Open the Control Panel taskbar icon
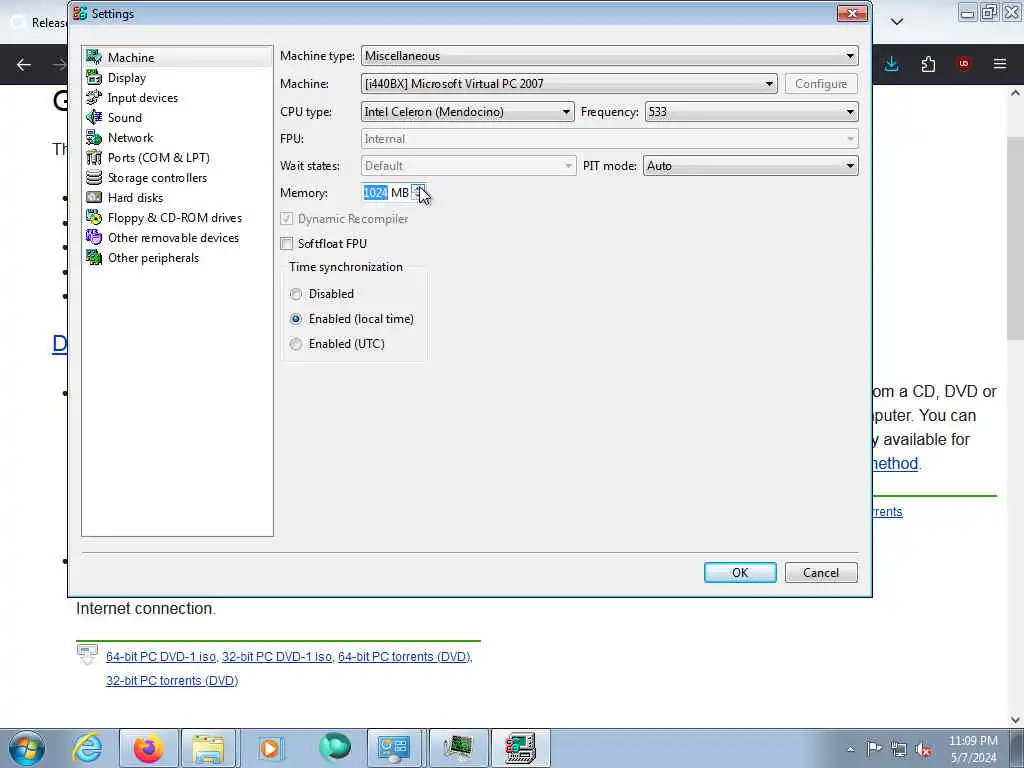The height and width of the screenshot is (768, 1024). pyautogui.click(x=394, y=748)
